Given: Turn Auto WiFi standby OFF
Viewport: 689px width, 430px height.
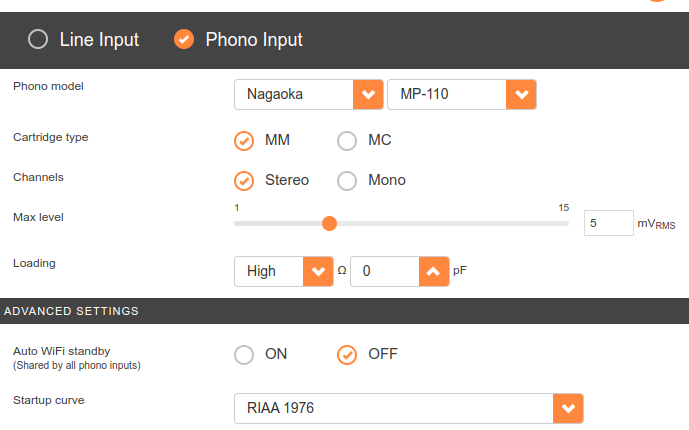Looking at the screenshot, I should pos(347,354).
